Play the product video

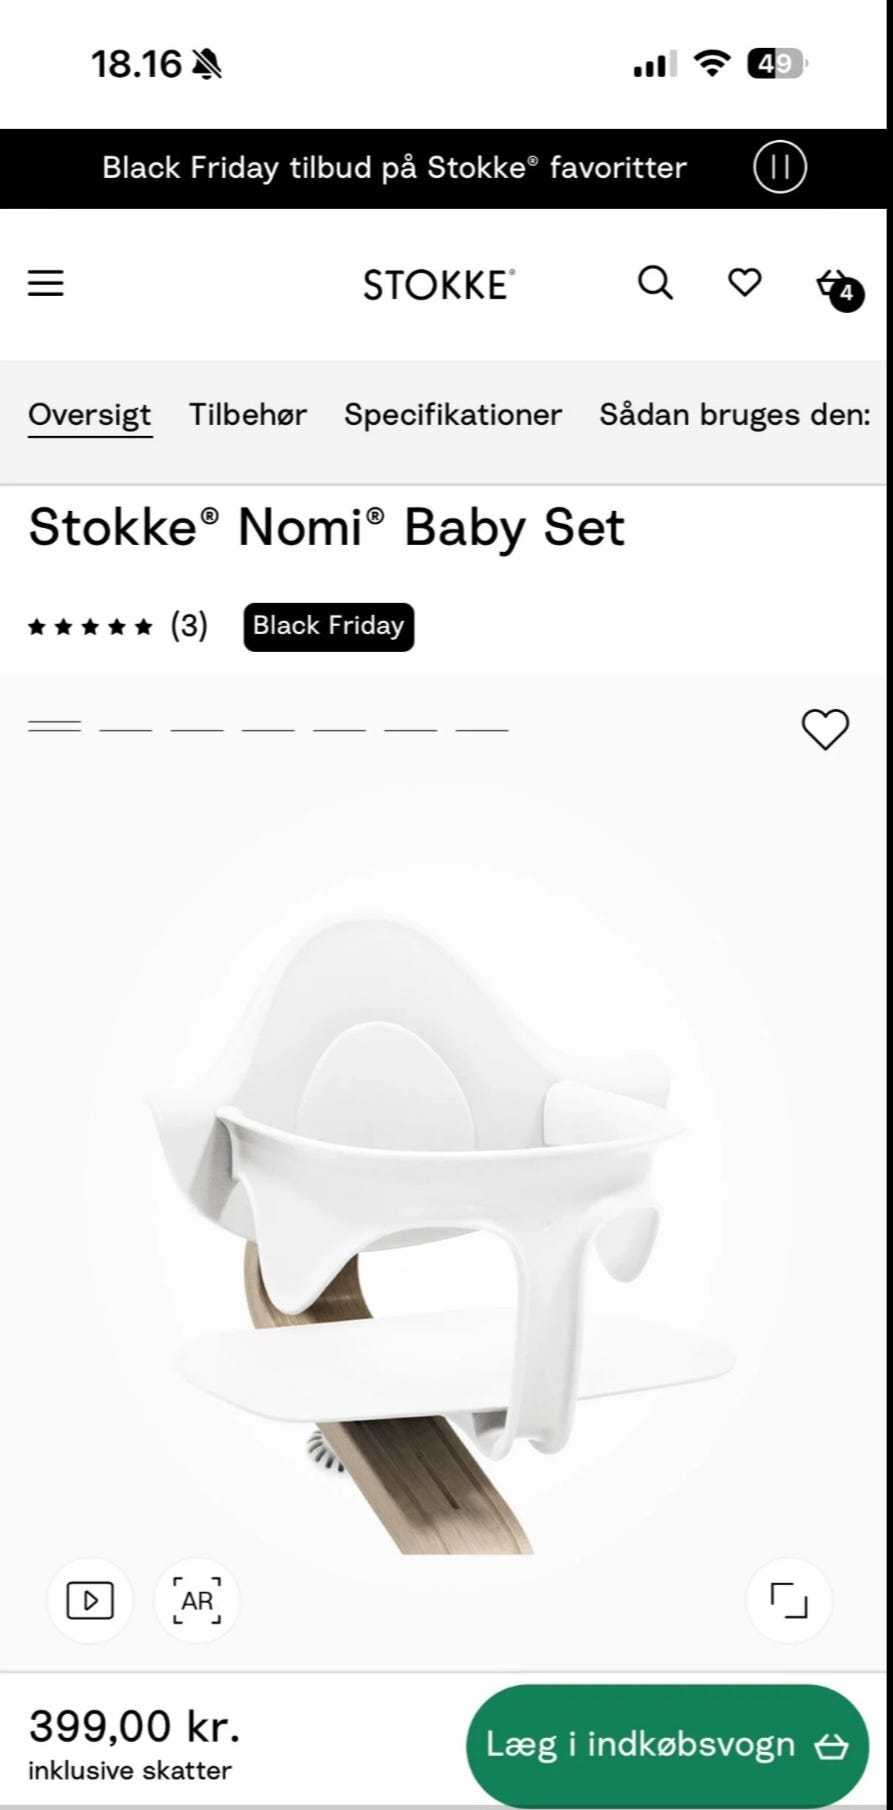(90, 1600)
